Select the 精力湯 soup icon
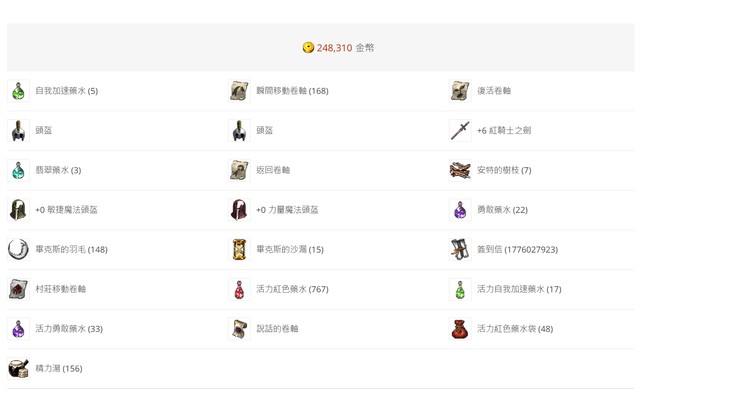Viewport: 750px width, 400px height. [x=18, y=368]
